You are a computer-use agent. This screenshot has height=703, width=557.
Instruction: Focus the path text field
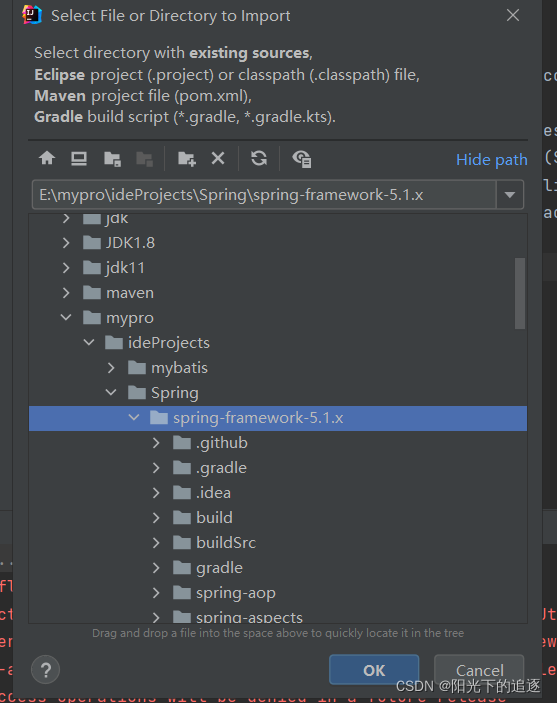264,195
